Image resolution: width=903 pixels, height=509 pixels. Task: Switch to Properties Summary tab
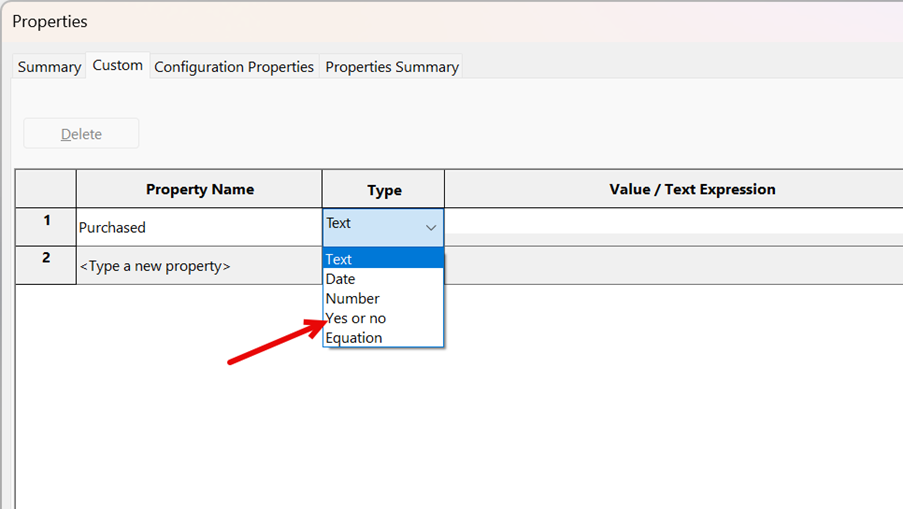(x=392, y=67)
